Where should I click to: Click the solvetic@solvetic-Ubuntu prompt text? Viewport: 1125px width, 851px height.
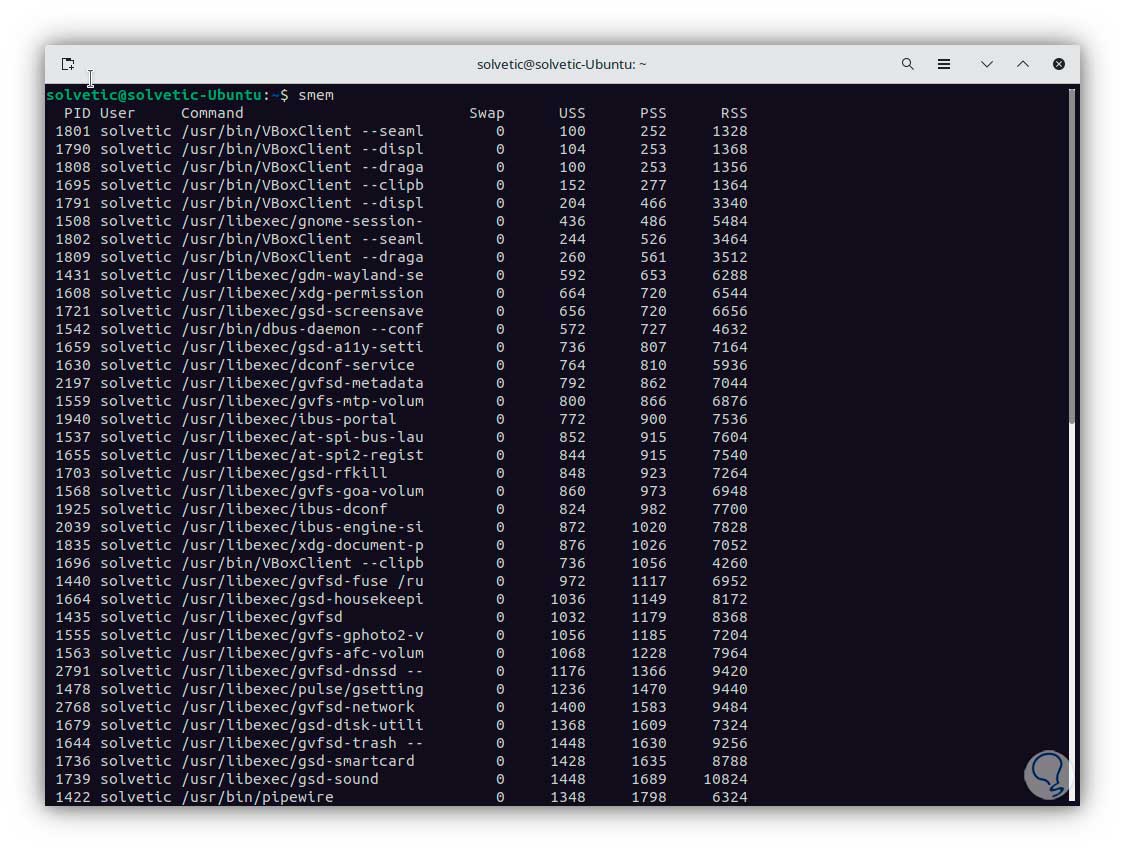(x=154, y=95)
